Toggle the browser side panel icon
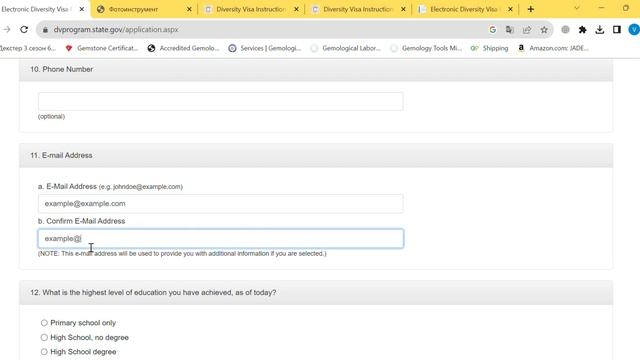The image size is (640, 360). point(617,29)
